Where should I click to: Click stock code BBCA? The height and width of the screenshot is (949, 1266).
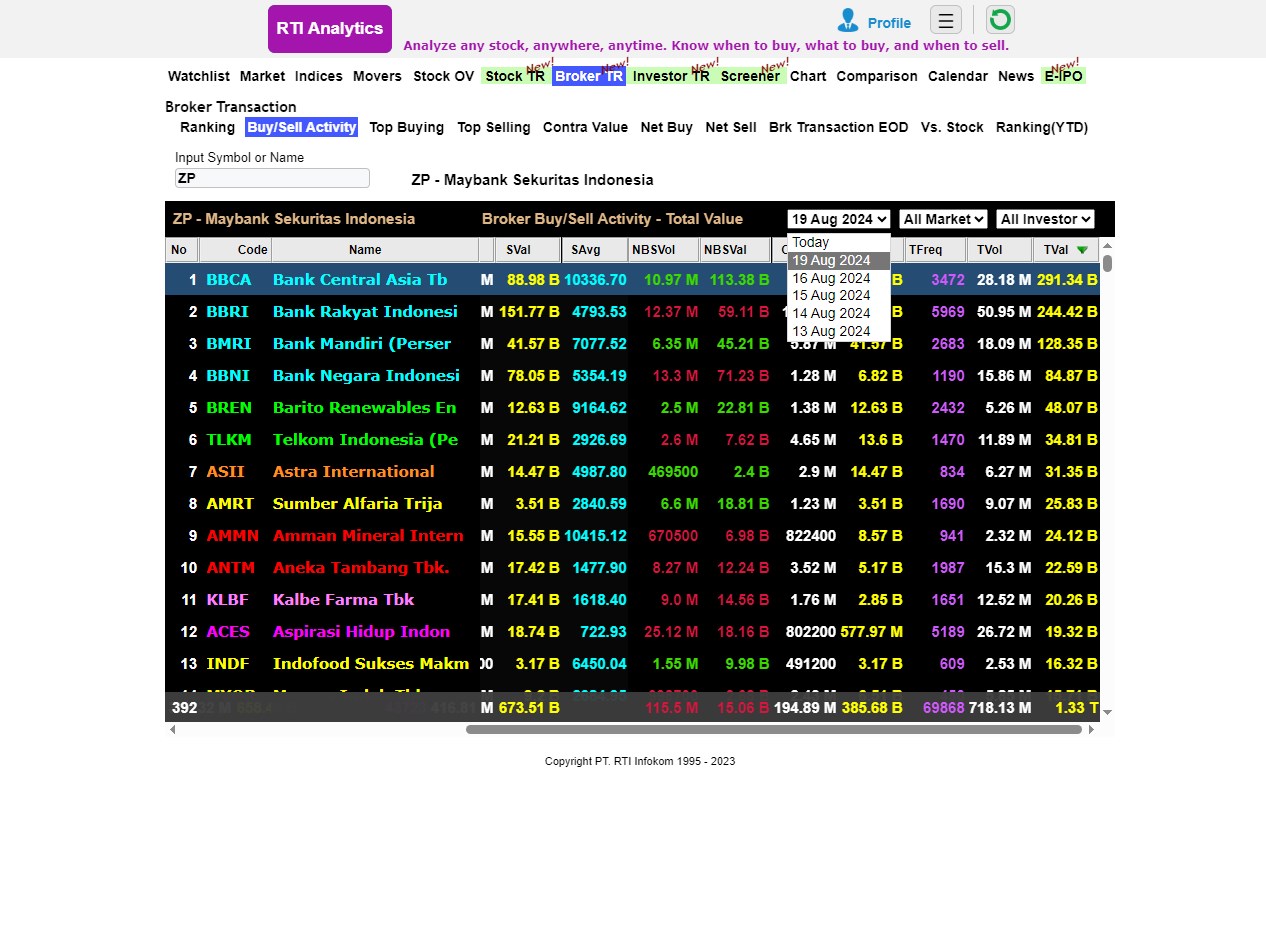[x=229, y=280]
